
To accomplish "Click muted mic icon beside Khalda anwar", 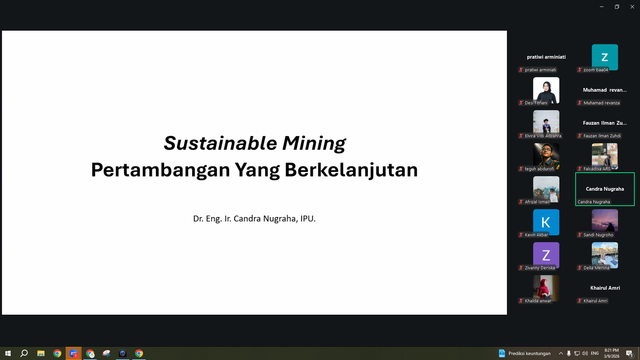I will 521,301.
